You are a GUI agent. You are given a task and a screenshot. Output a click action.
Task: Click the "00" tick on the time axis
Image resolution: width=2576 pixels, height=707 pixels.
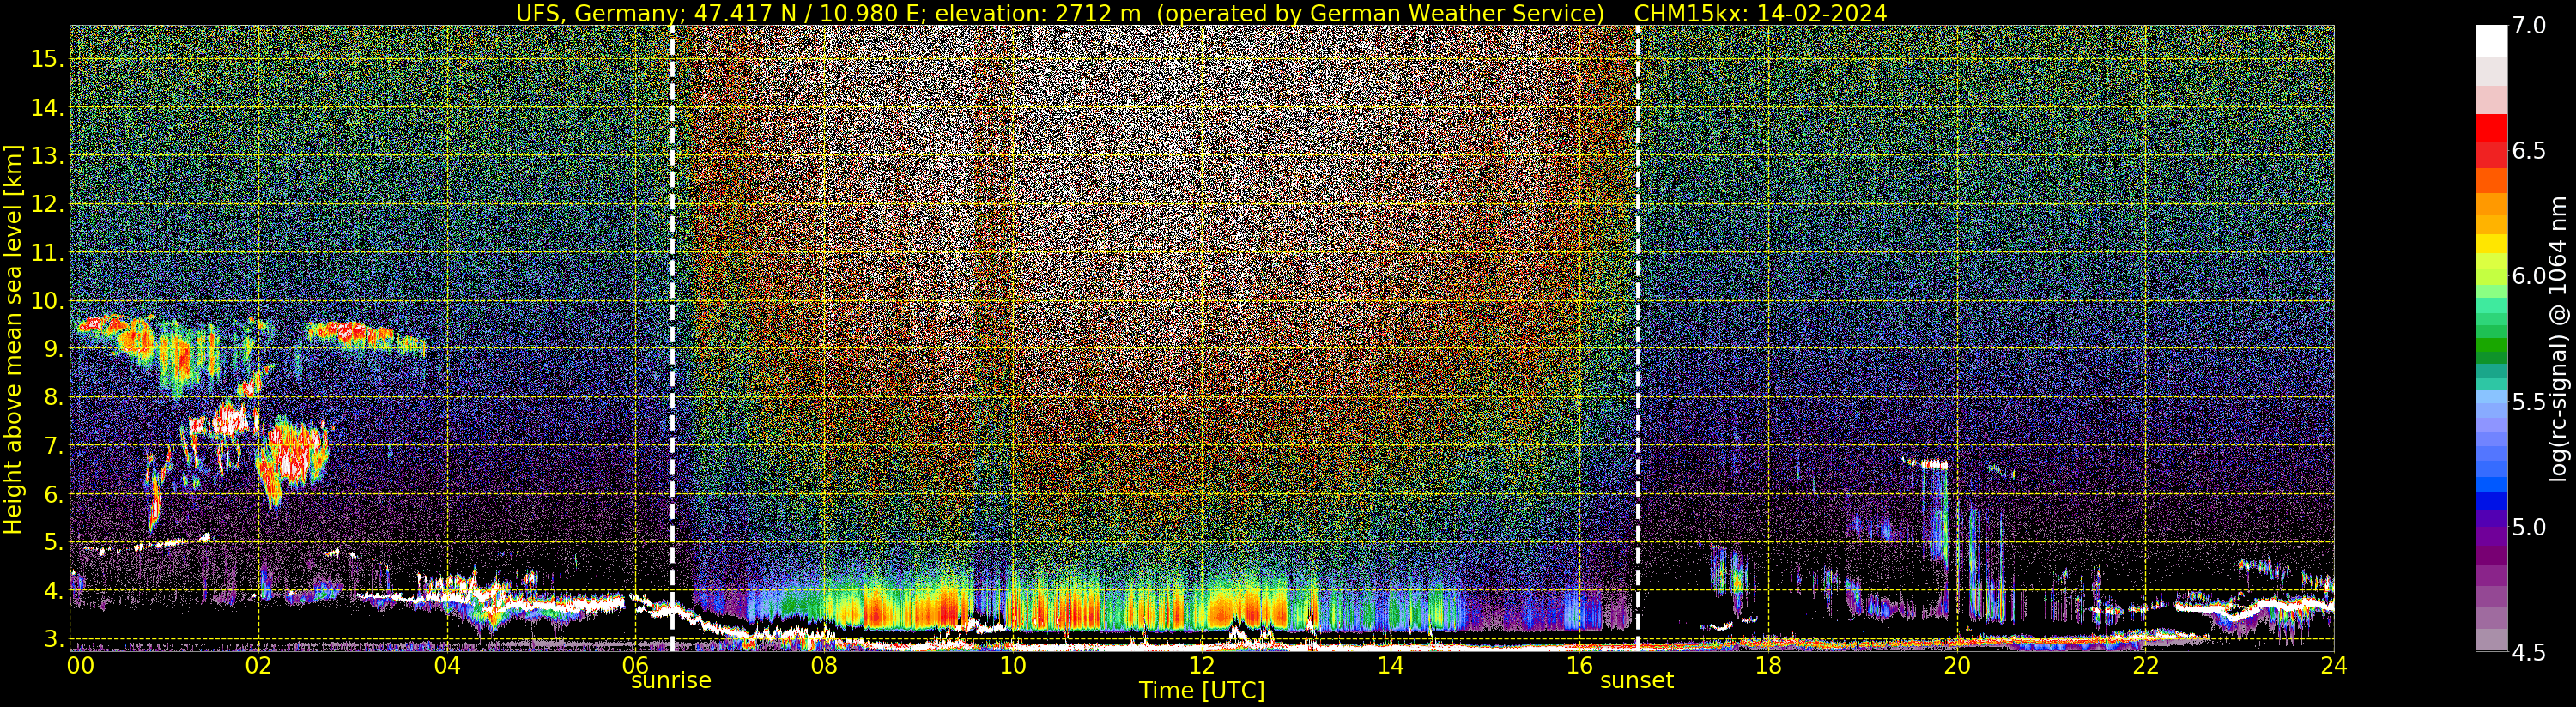click(81, 665)
